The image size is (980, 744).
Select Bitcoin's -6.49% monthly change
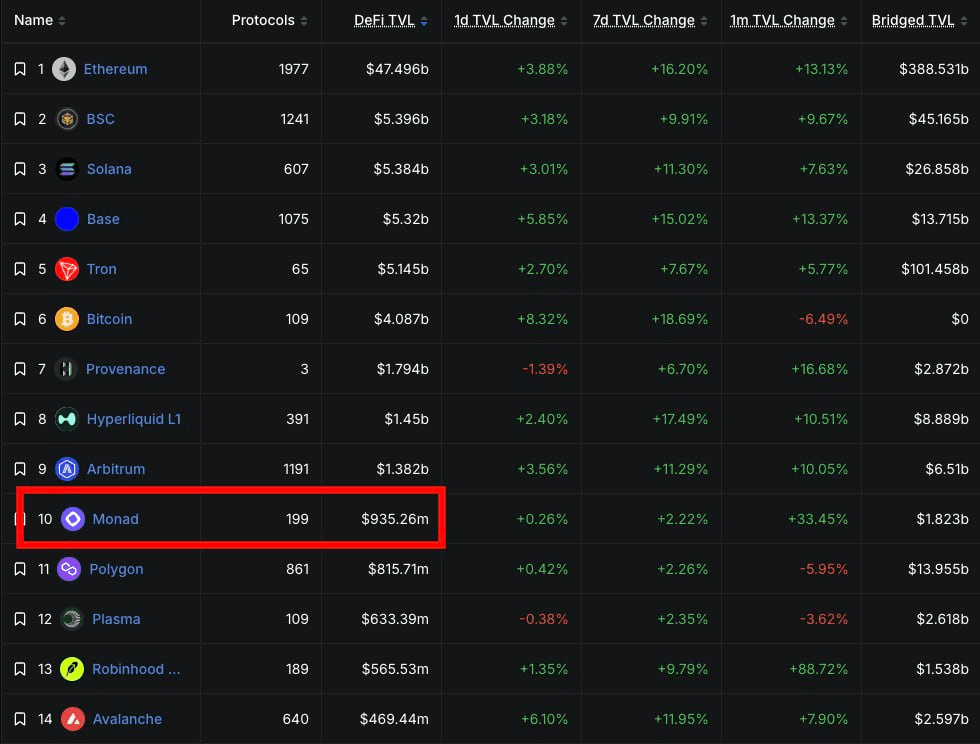coord(824,319)
